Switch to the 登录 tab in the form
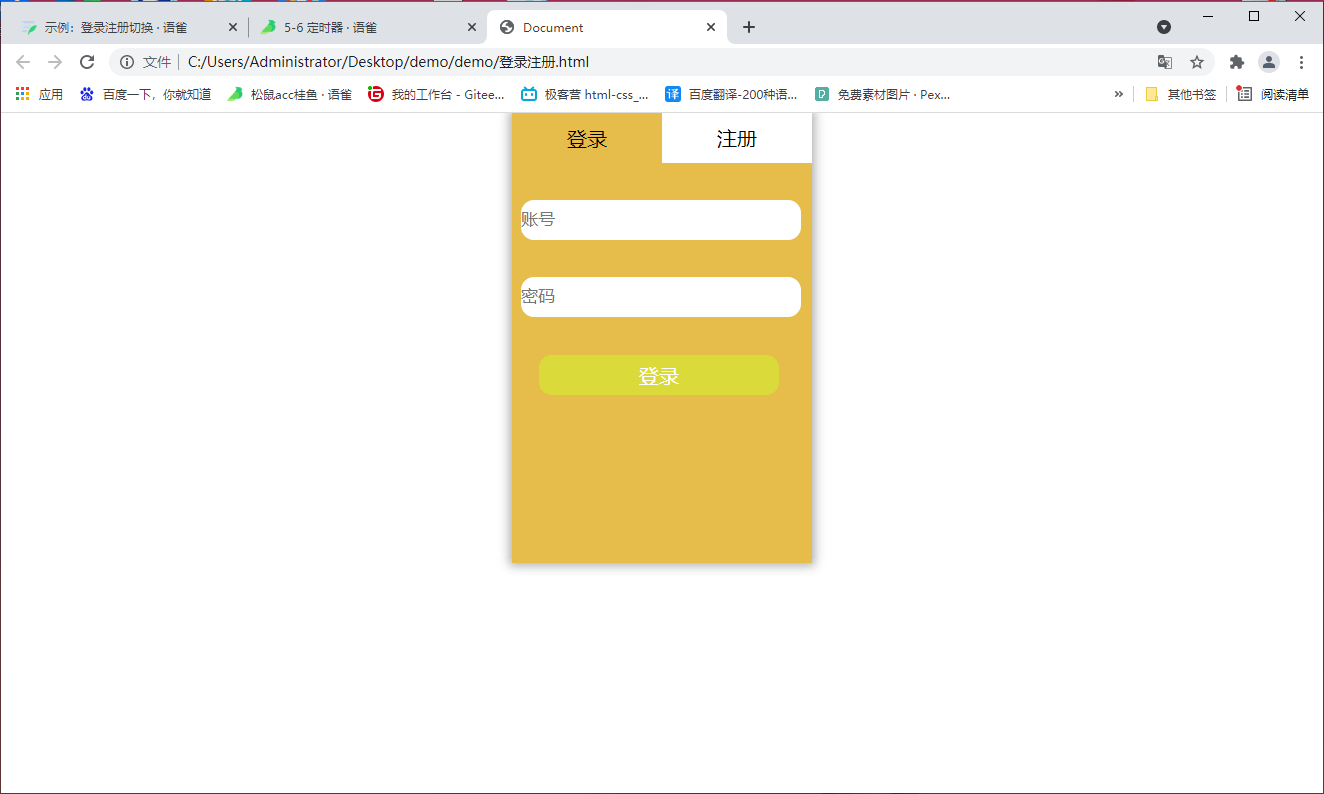 pyautogui.click(x=587, y=138)
